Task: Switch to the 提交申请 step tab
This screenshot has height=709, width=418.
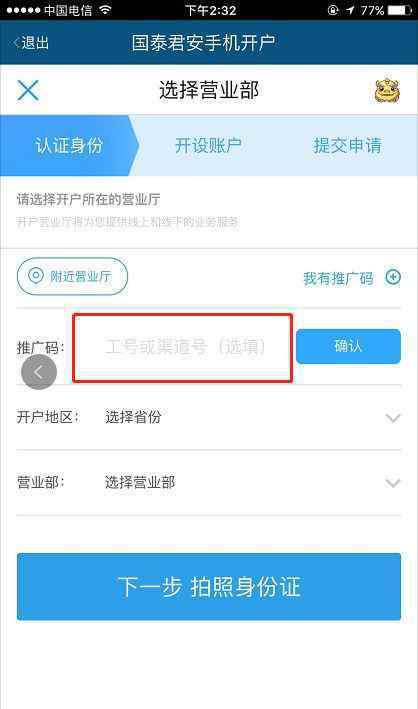Action: 347,146
